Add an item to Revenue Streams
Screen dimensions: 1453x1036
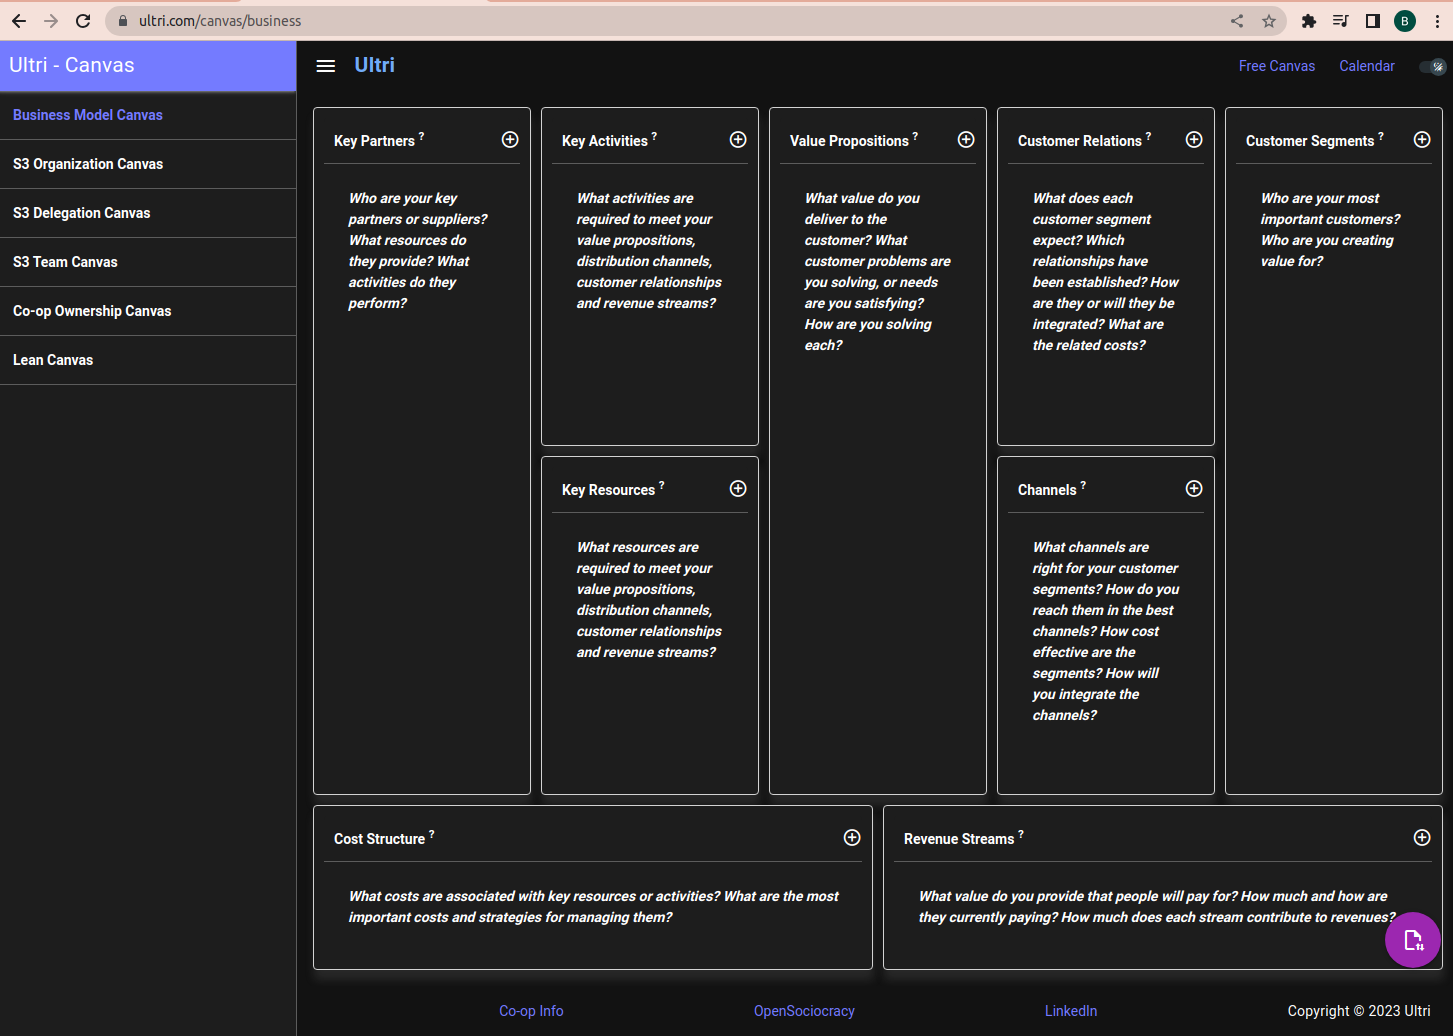(x=1422, y=838)
